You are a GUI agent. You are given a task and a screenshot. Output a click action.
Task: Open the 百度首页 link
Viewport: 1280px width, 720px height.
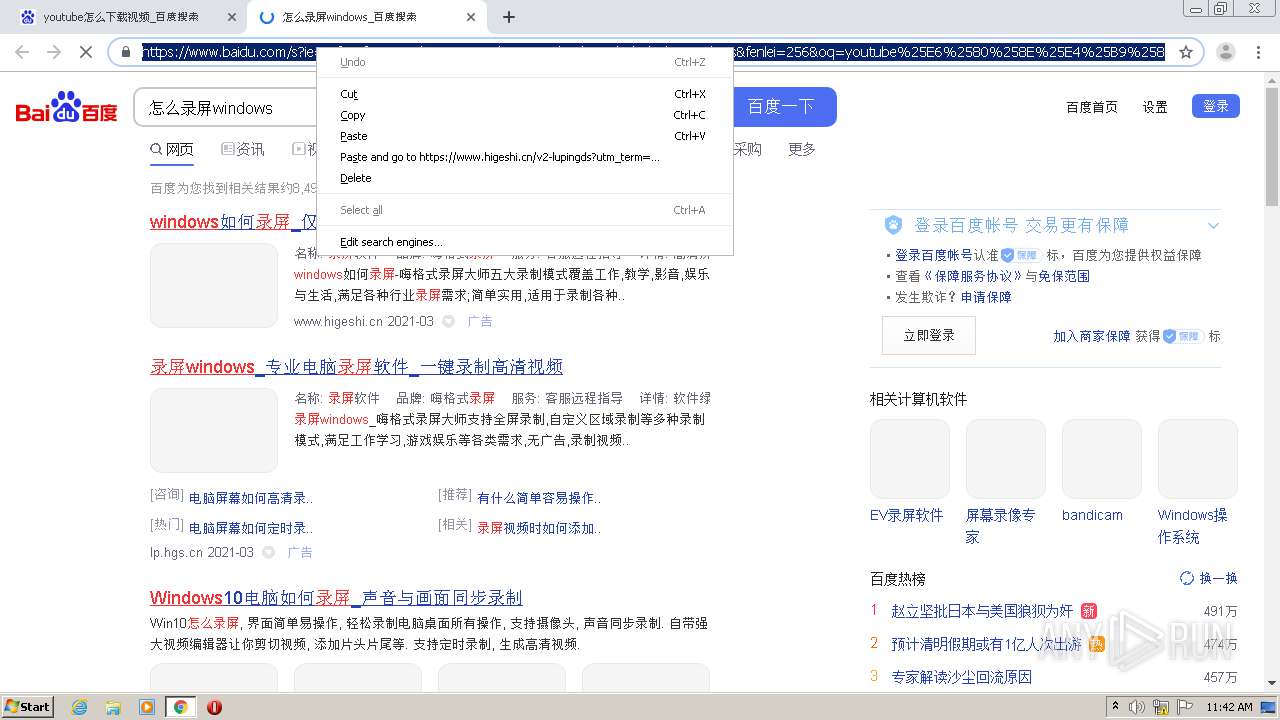[x=1092, y=107]
